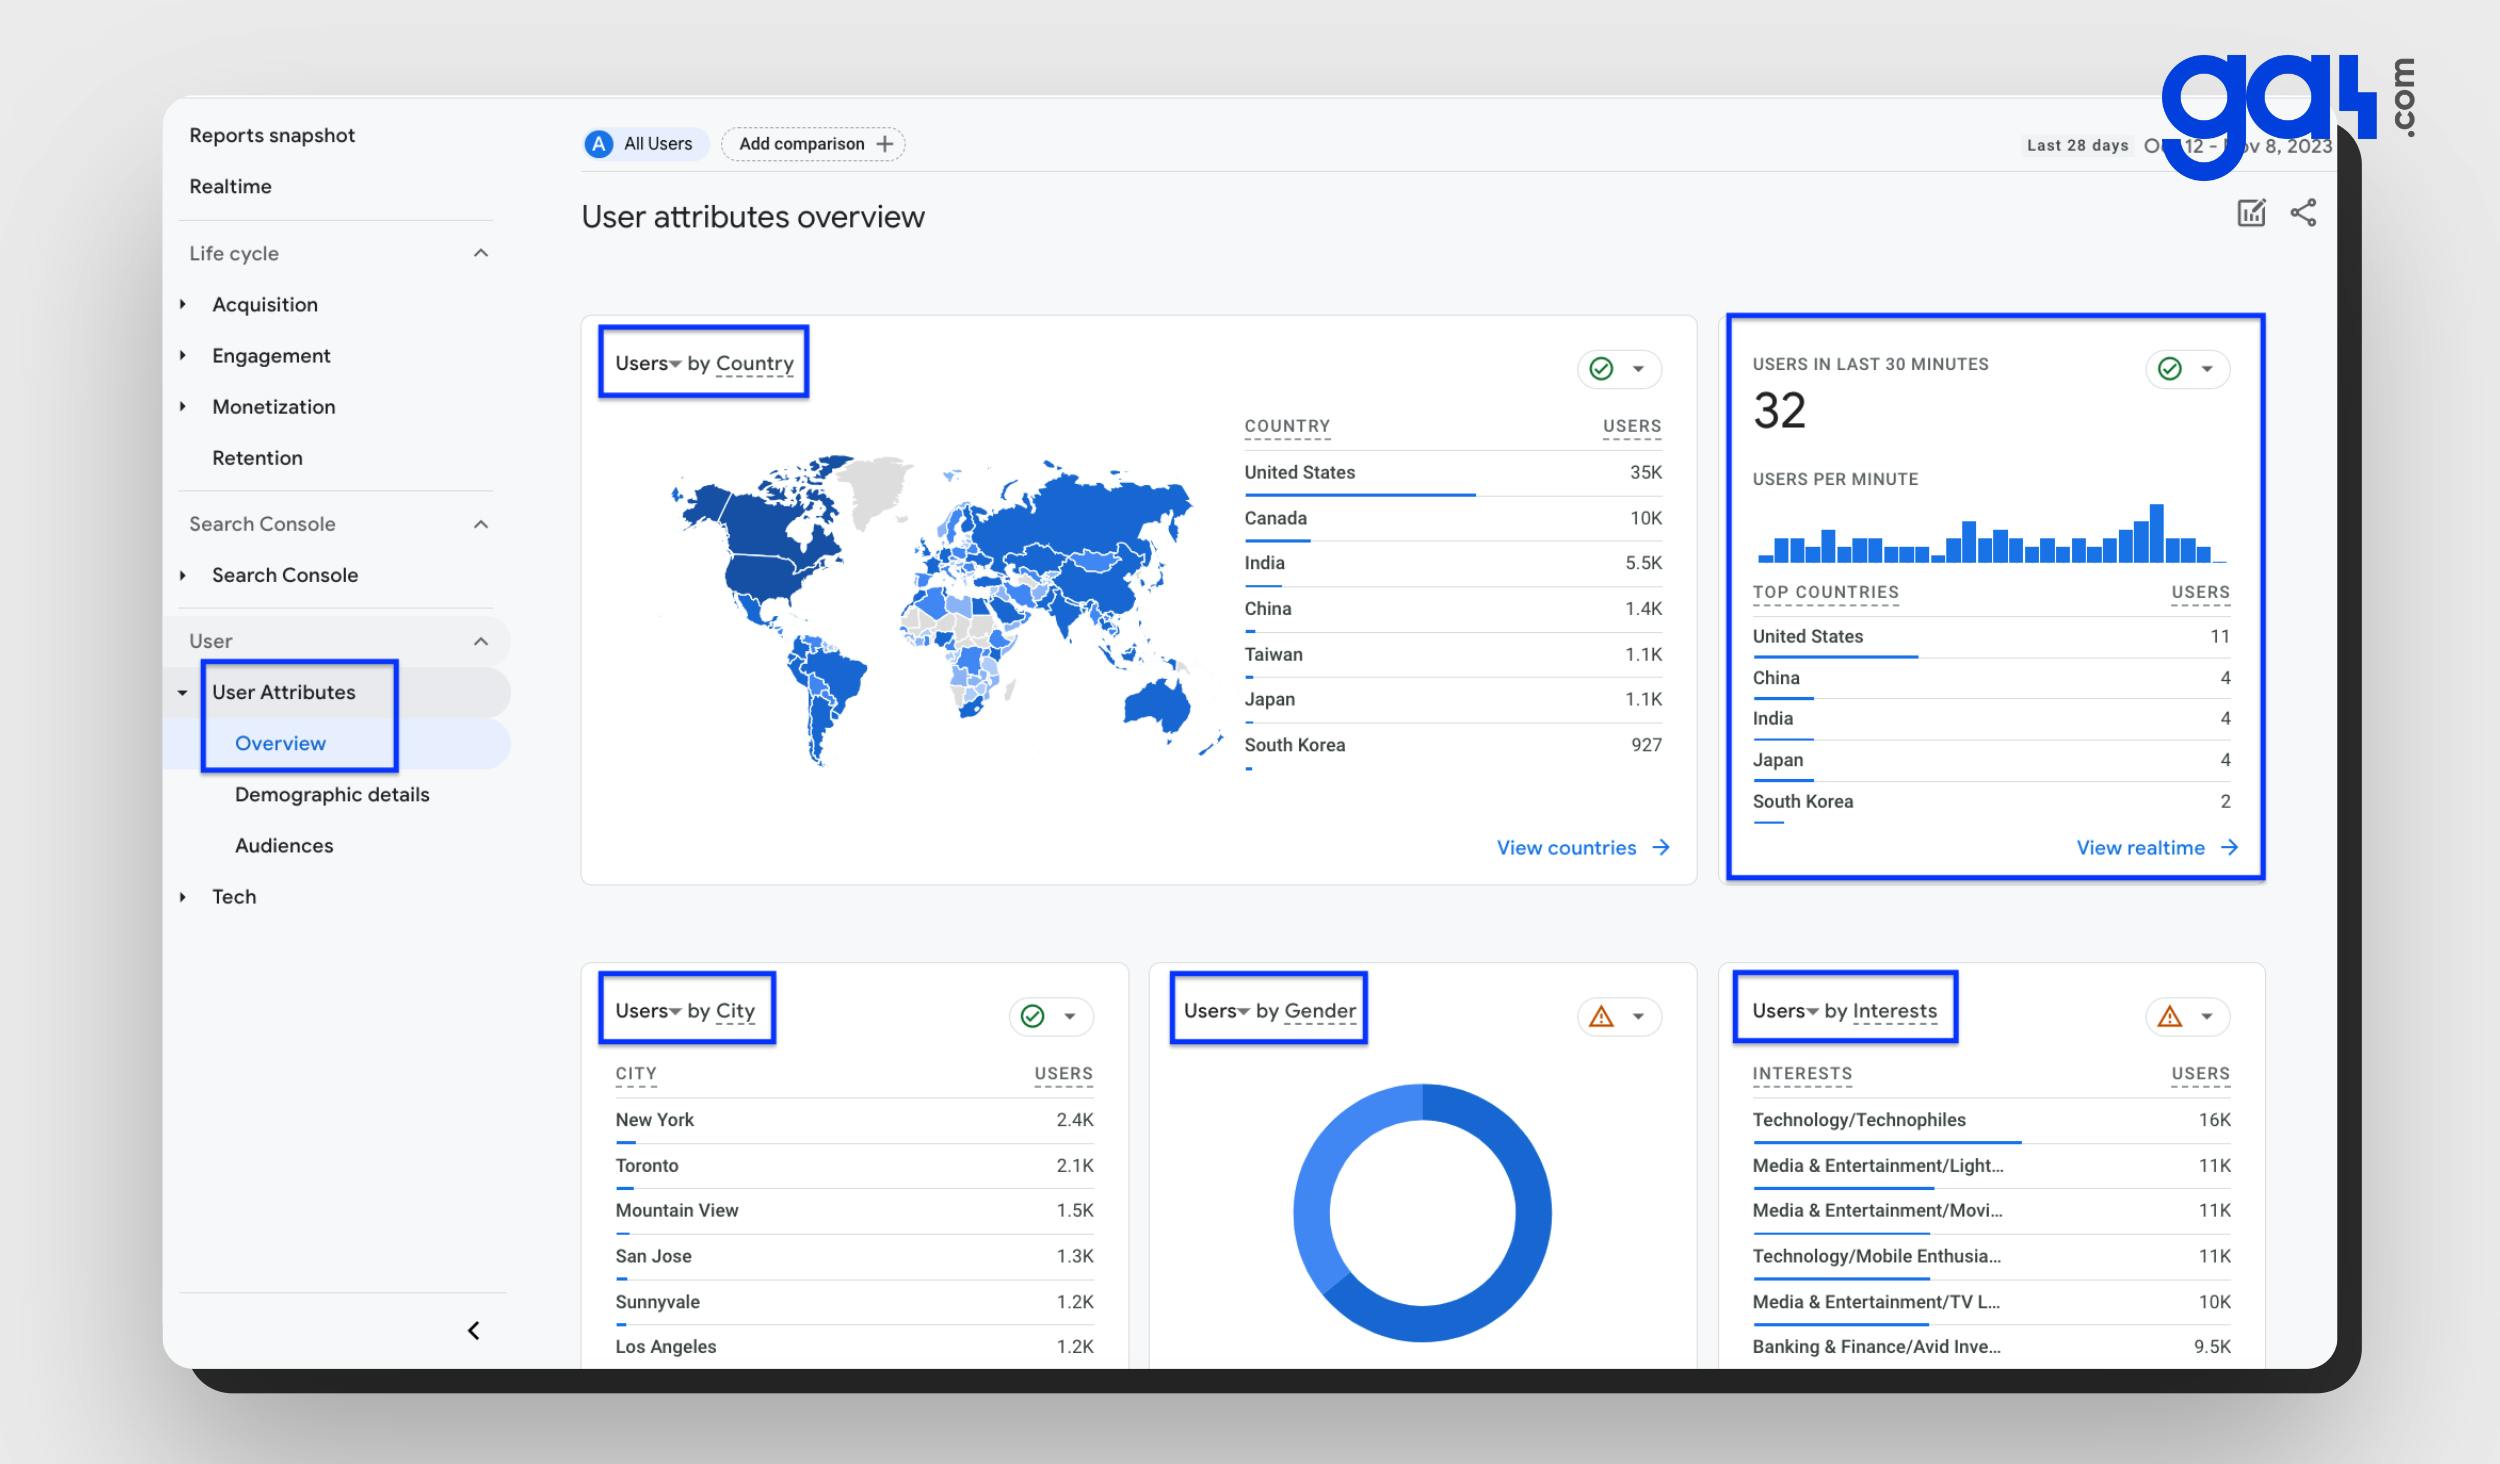
Task: Click the TOP COUNTRIES column header
Action: tap(1825, 592)
